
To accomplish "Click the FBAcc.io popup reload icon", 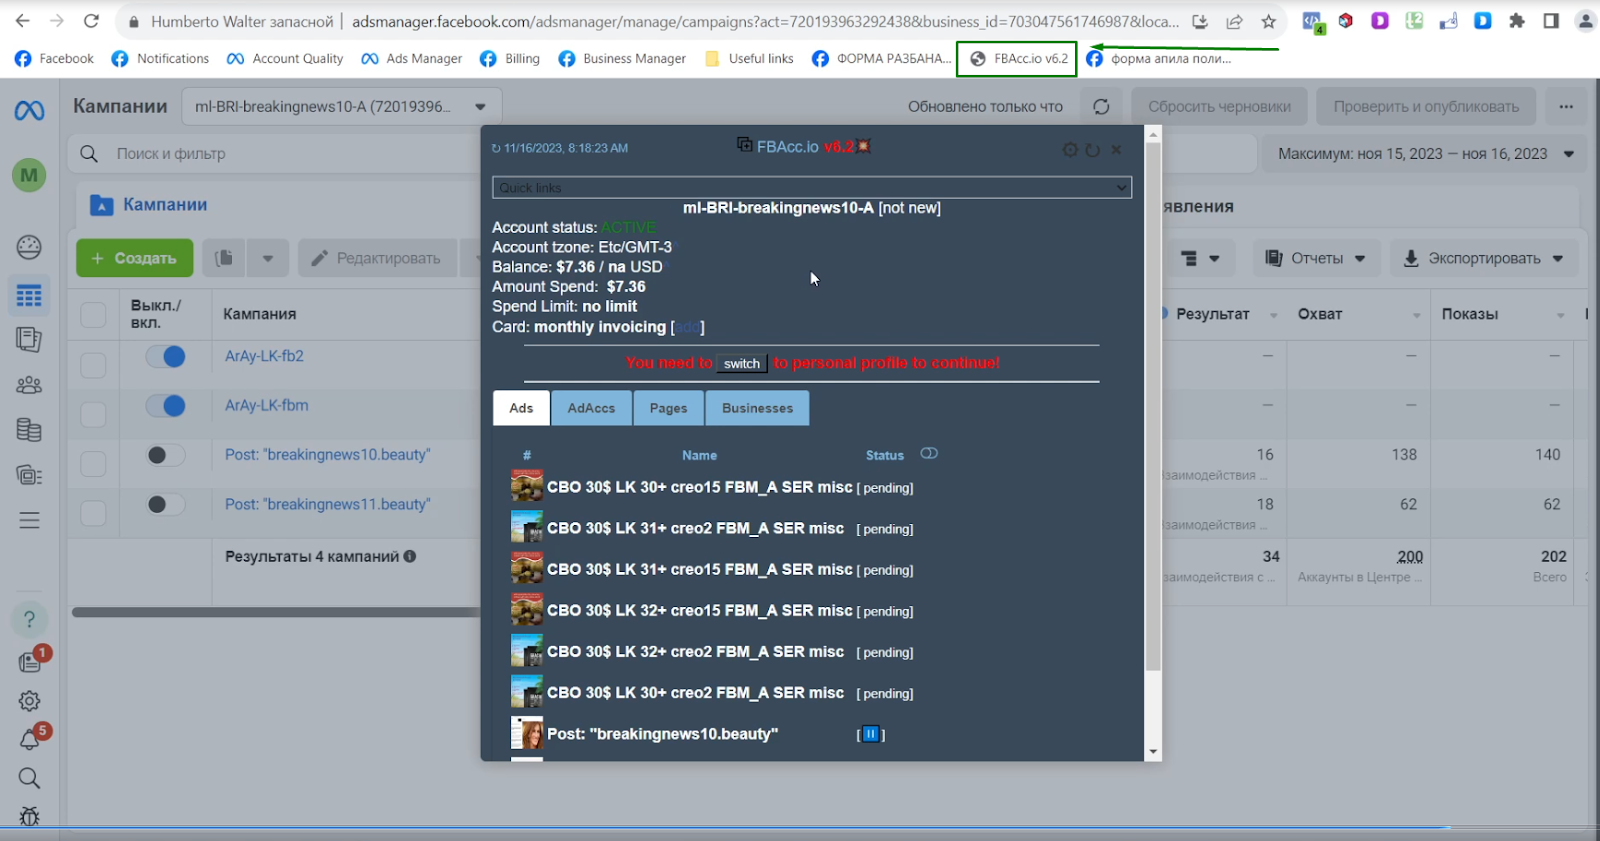I will 1093,150.
